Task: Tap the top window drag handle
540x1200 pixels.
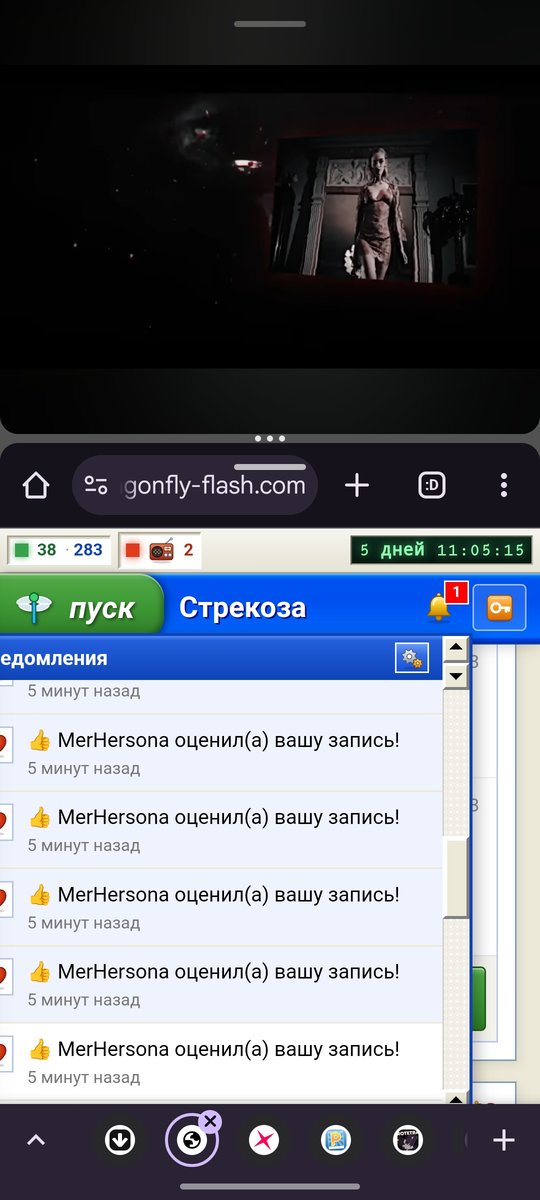Action: [x=270, y=23]
